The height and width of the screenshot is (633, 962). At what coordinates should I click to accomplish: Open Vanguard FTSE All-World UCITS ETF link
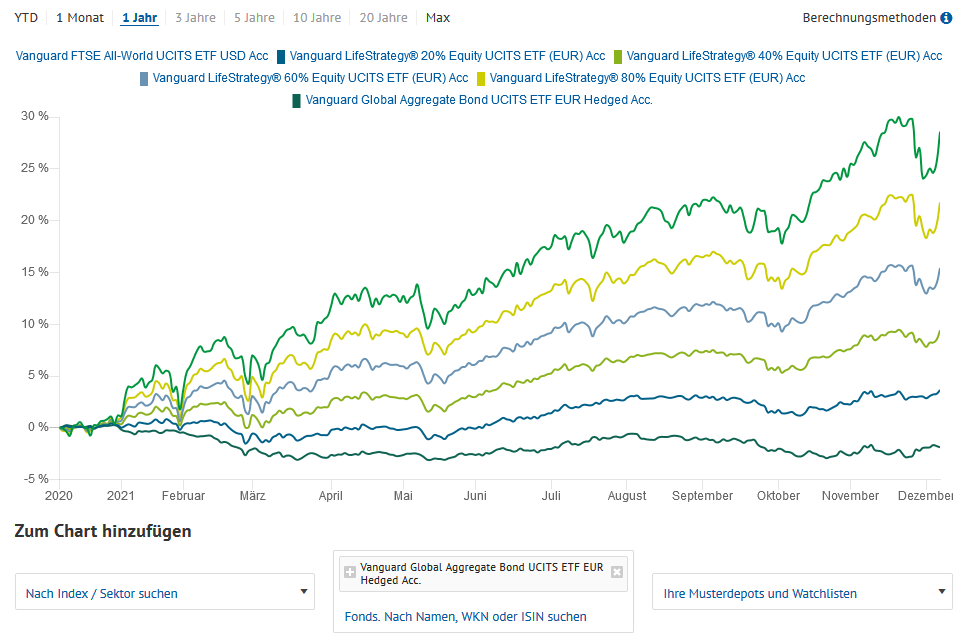[x=142, y=56]
